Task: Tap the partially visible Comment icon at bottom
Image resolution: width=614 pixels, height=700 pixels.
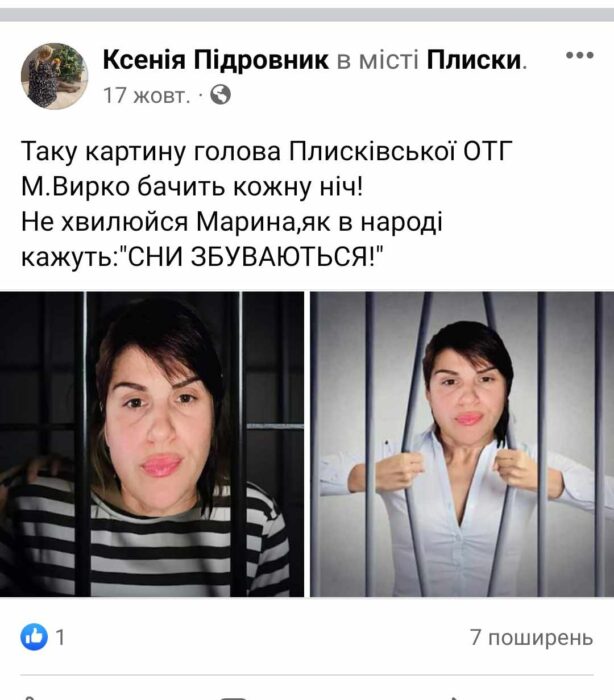Action: coord(234,698)
